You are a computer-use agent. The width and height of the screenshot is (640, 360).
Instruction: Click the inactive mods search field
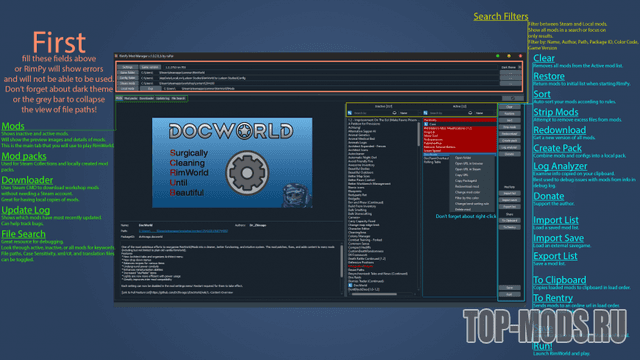pyautogui.click(x=372, y=113)
